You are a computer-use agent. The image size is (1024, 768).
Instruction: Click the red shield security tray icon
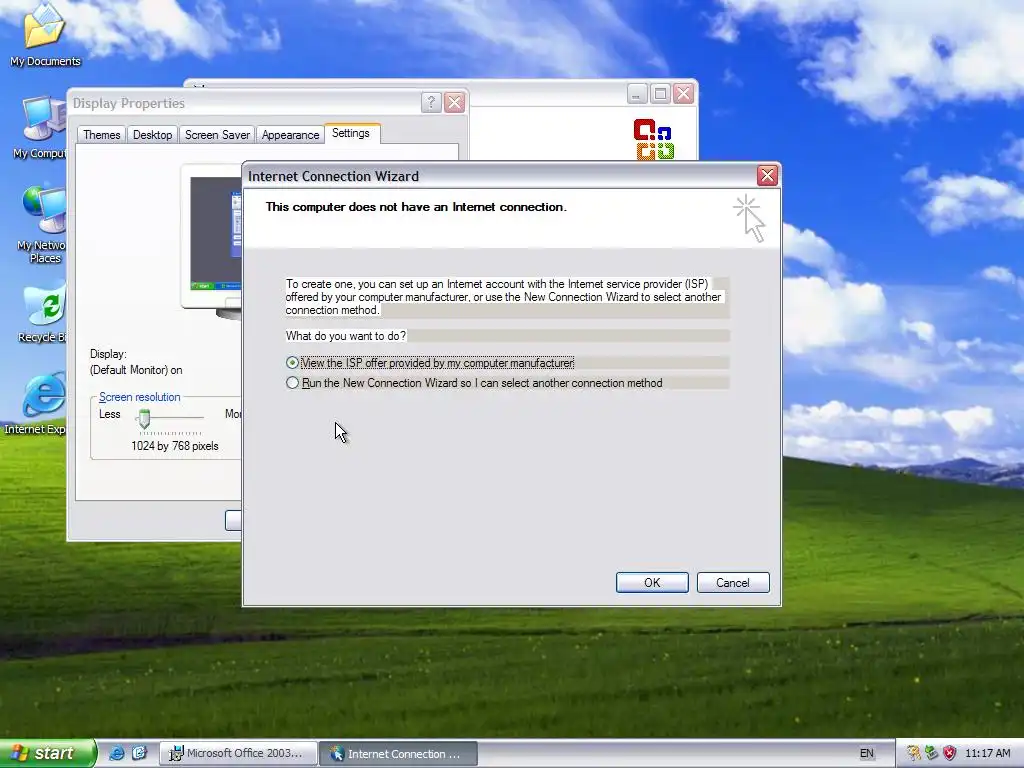click(x=950, y=753)
